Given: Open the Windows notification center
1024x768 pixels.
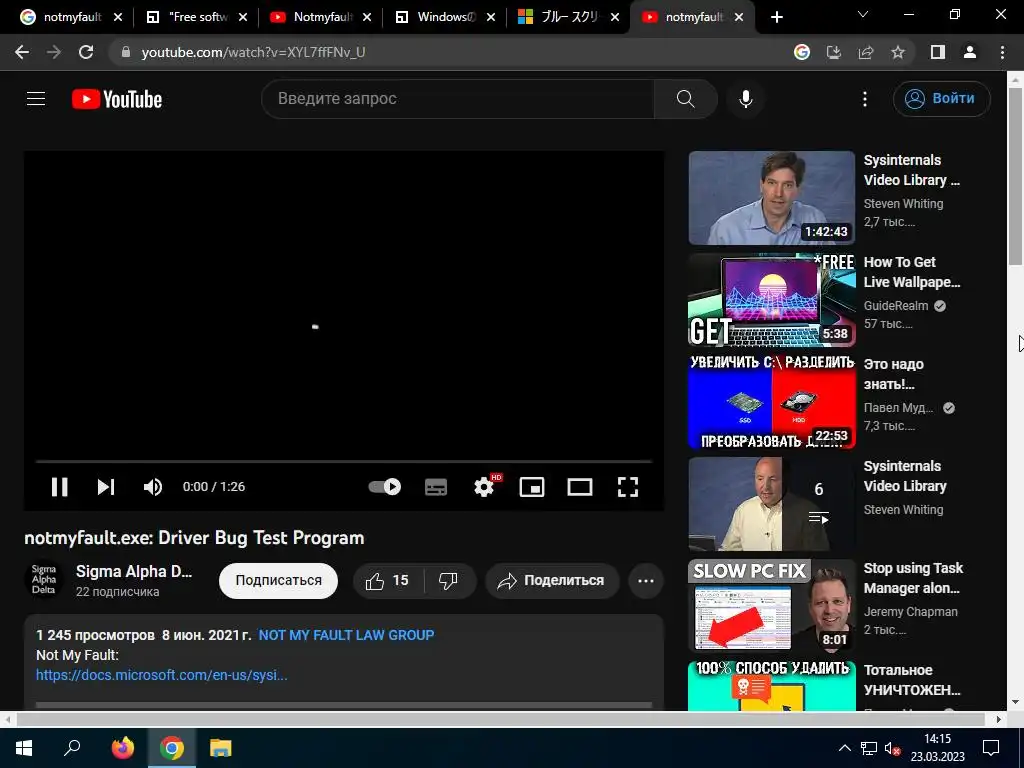Looking at the screenshot, I should tap(991, 748).
